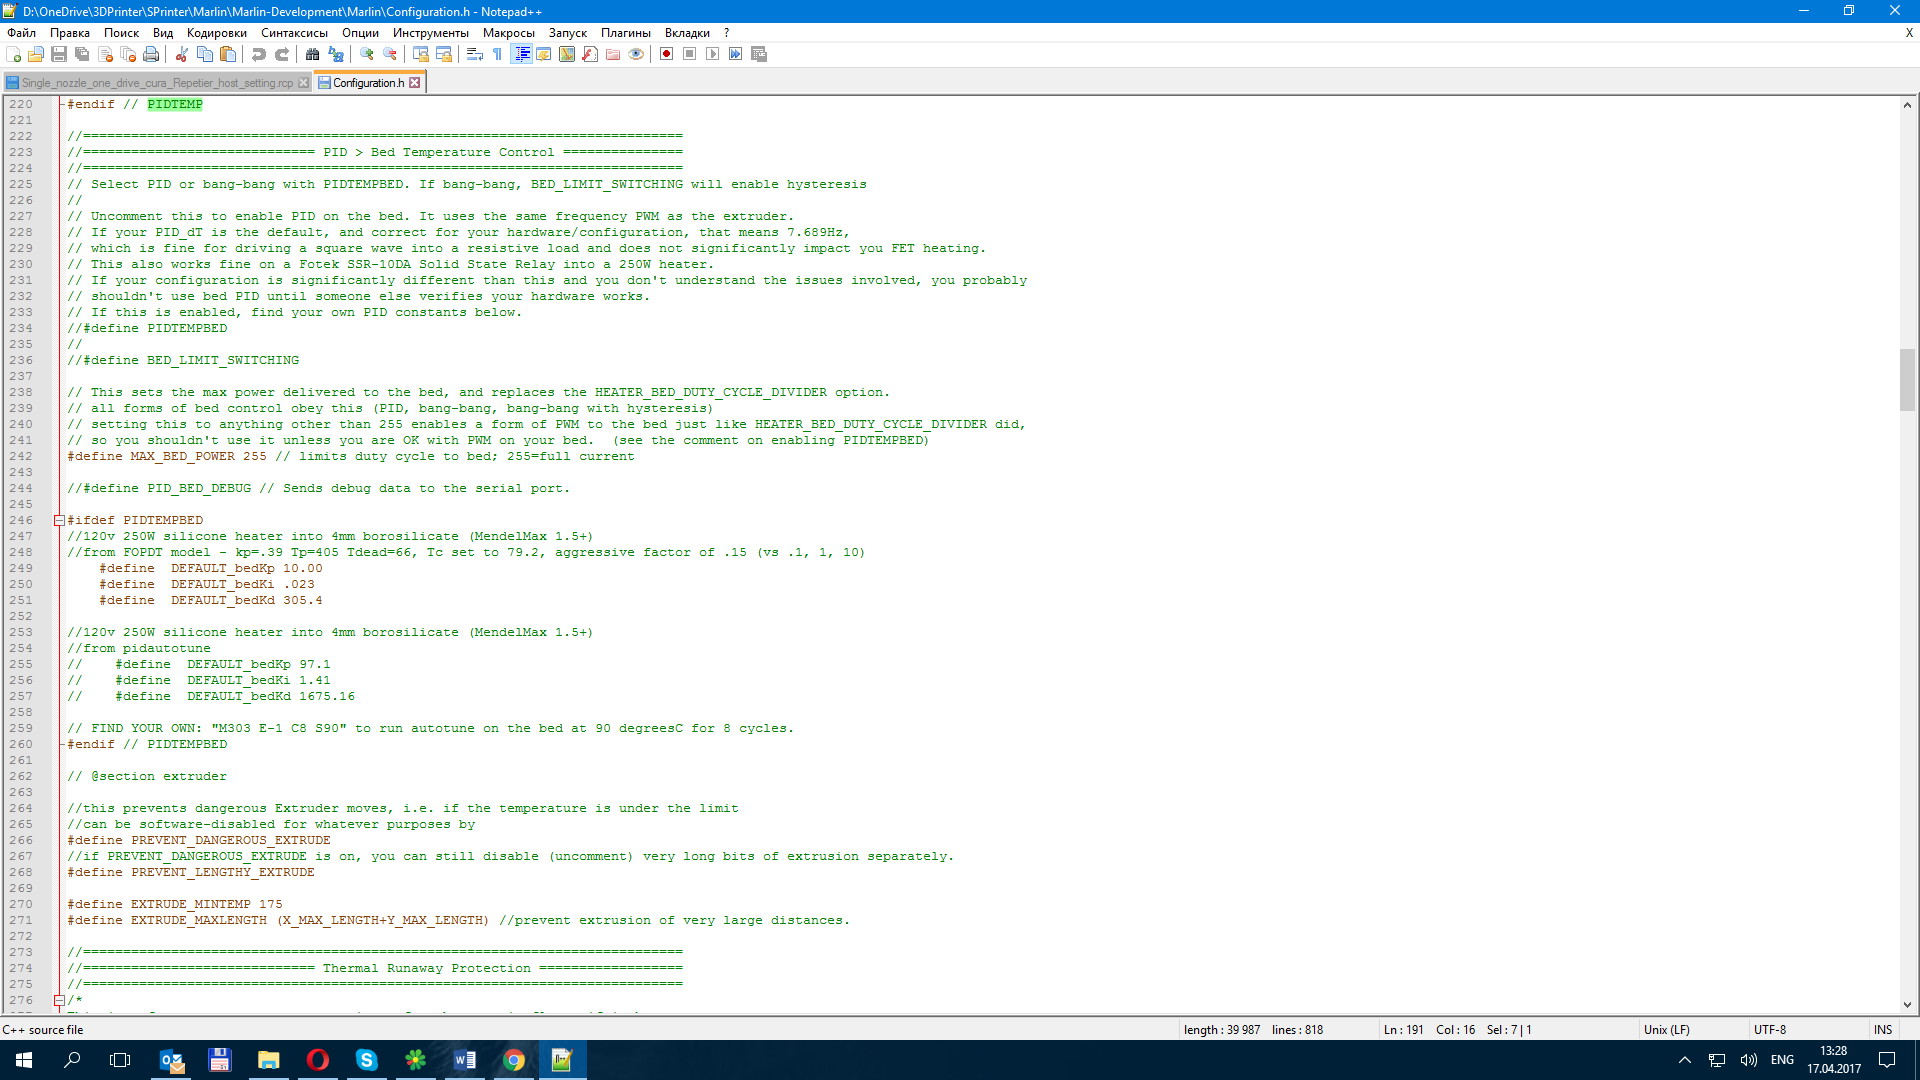Close the Configuration.h tab

click(415, 83)
